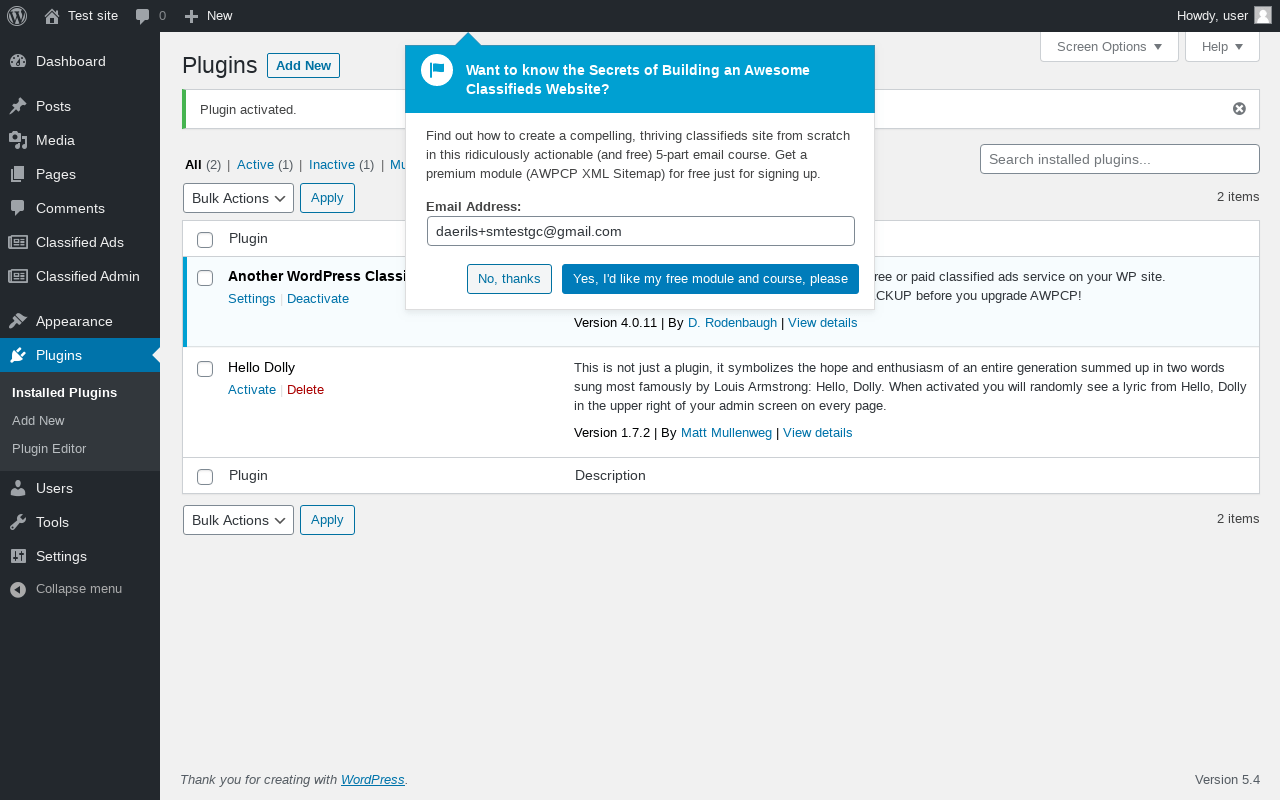Focus the Email Address input field
The height and width of the screenshot is (800, 1280).
pos(641,231)
